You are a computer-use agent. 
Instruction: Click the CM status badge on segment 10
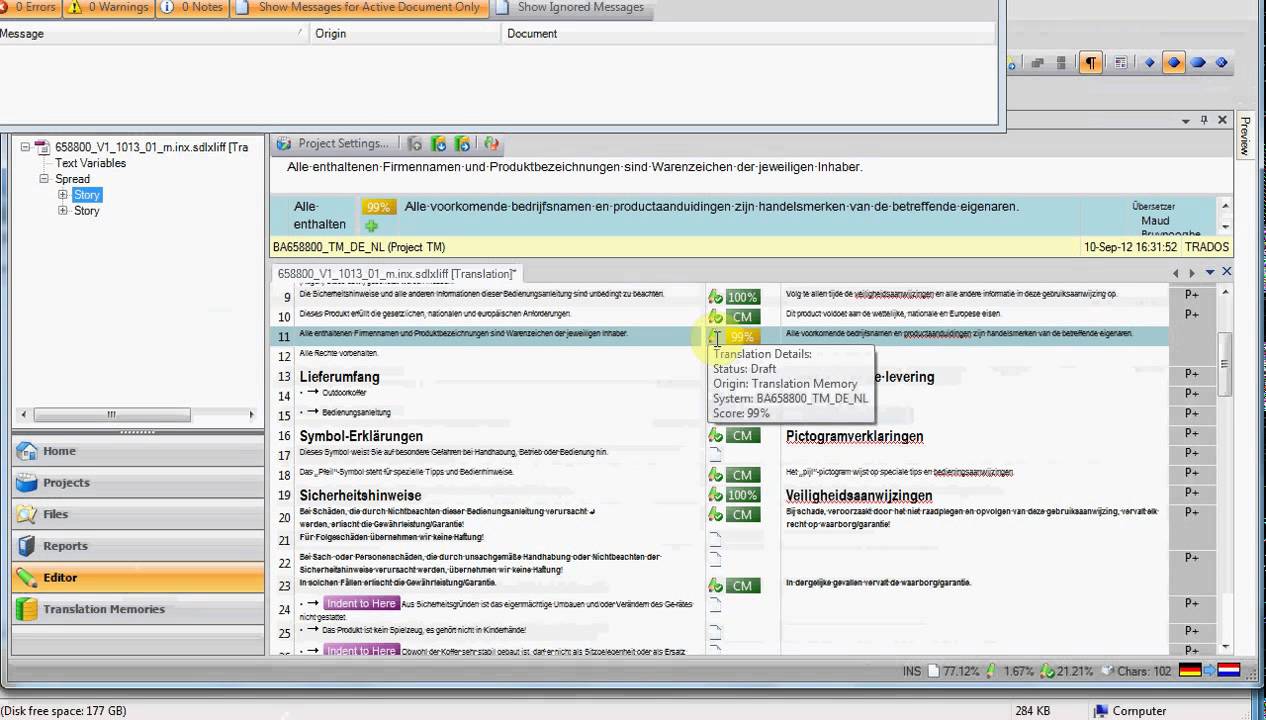742,317
